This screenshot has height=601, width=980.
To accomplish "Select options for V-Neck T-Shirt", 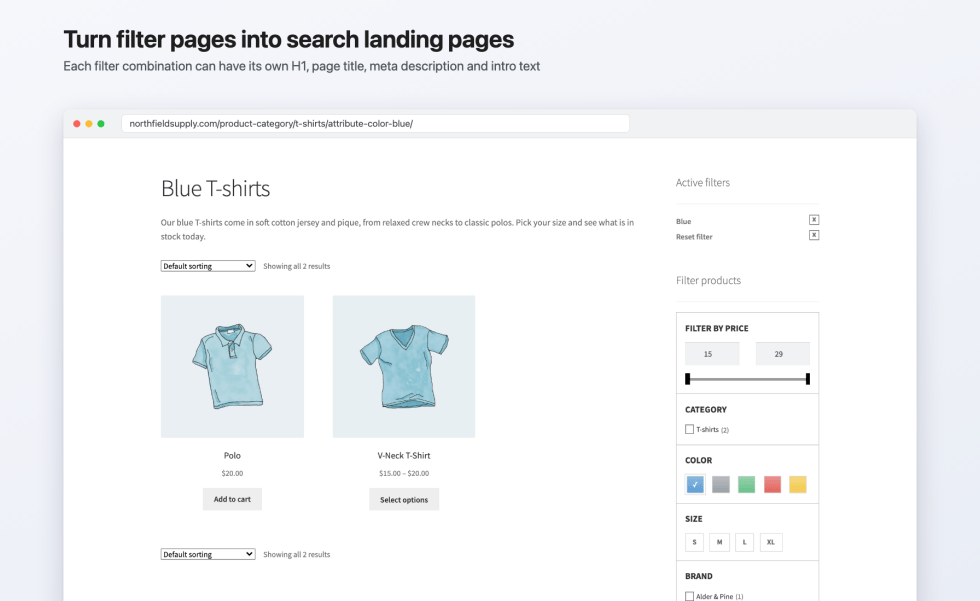I will (x=404, y=499).
